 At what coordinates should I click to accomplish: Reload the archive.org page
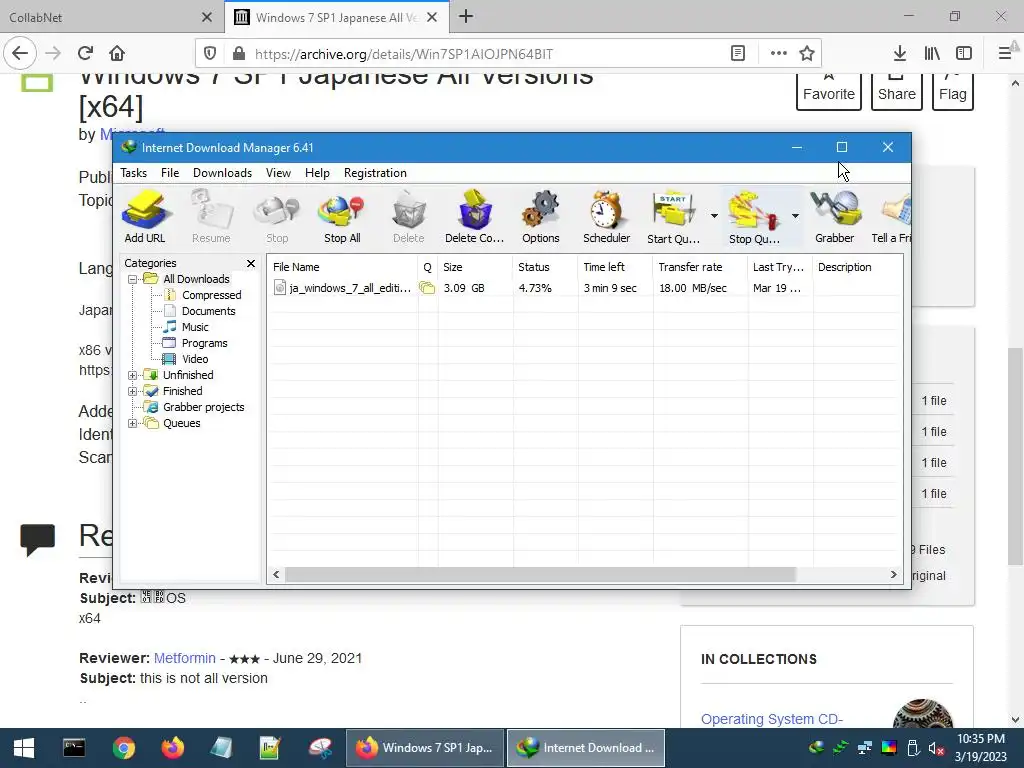click(85, 54)
